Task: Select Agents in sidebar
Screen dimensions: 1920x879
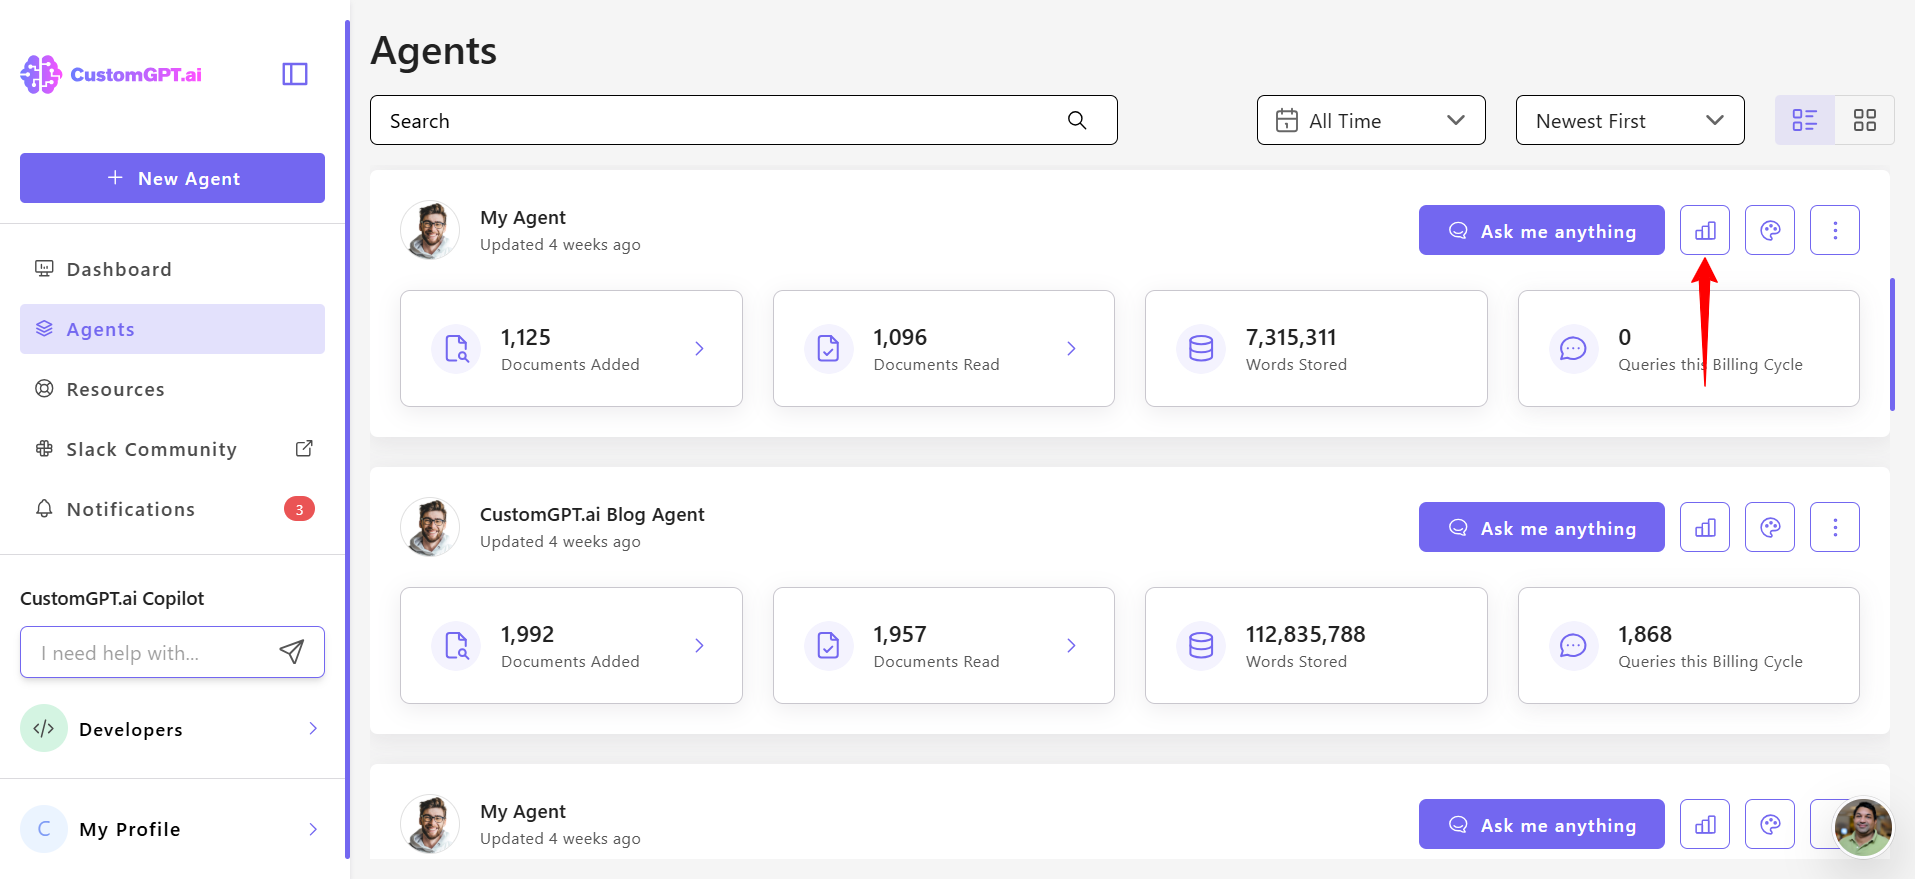Action: click(x=172, y=329)
